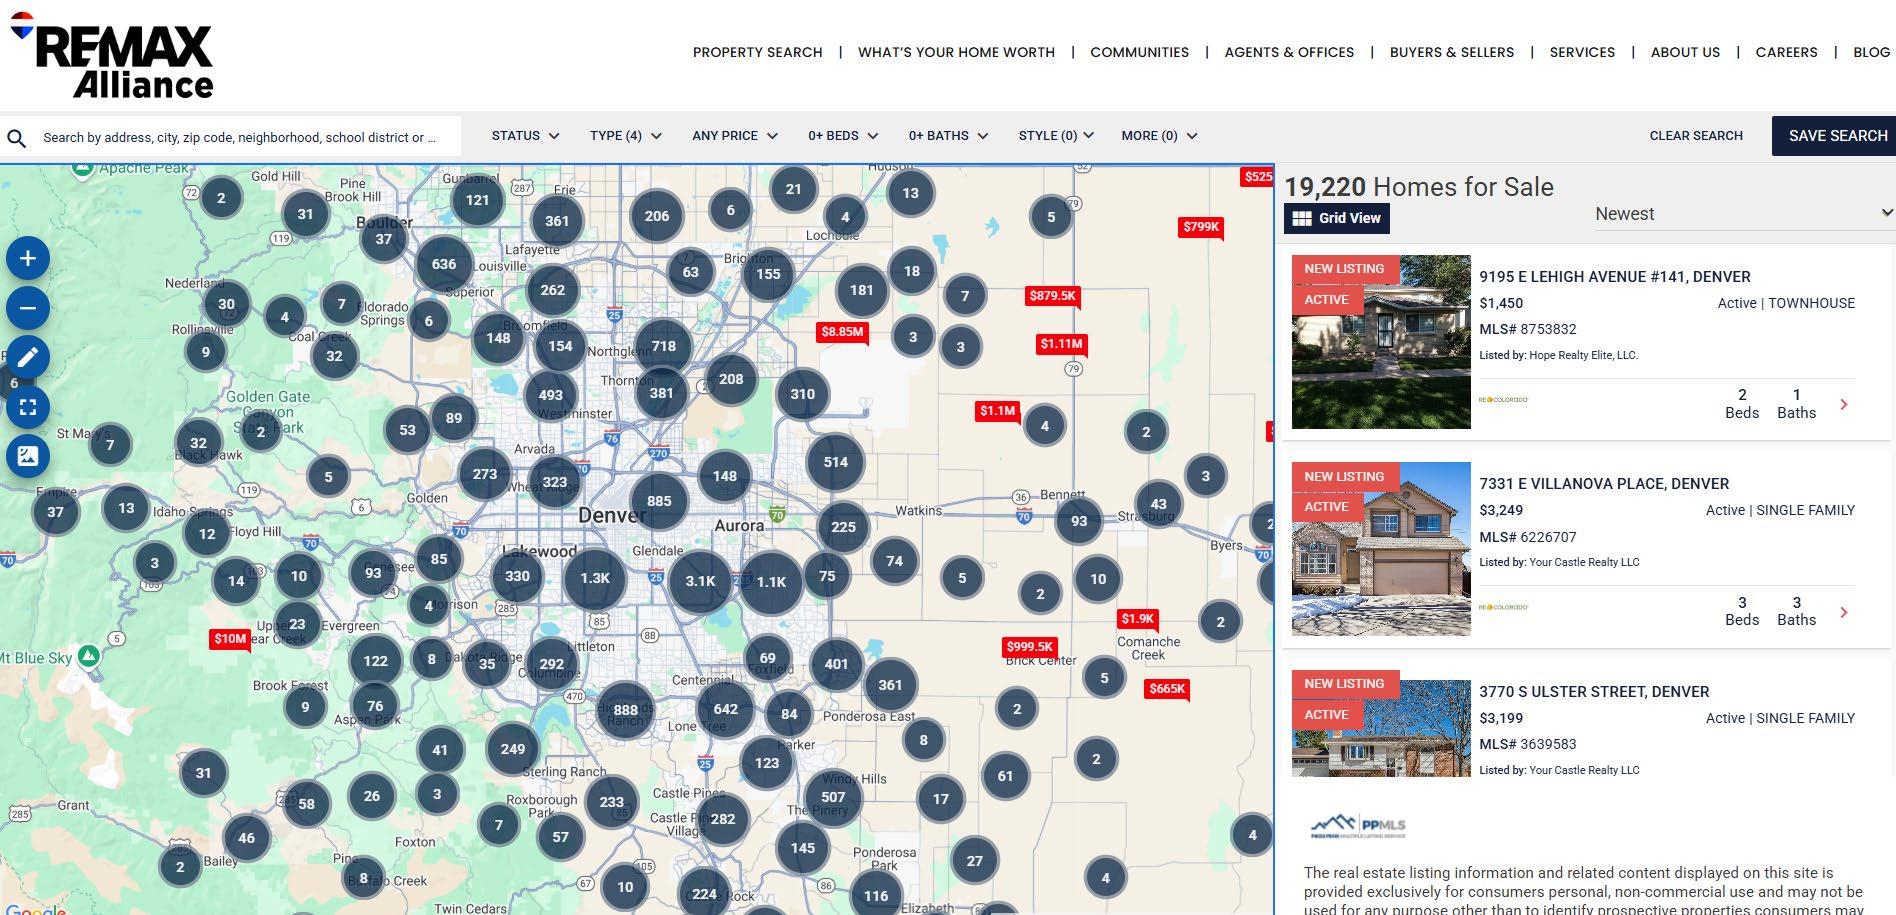Open 9195 E Lehigh Avenue #141 listing title

tap(1615, 277)
